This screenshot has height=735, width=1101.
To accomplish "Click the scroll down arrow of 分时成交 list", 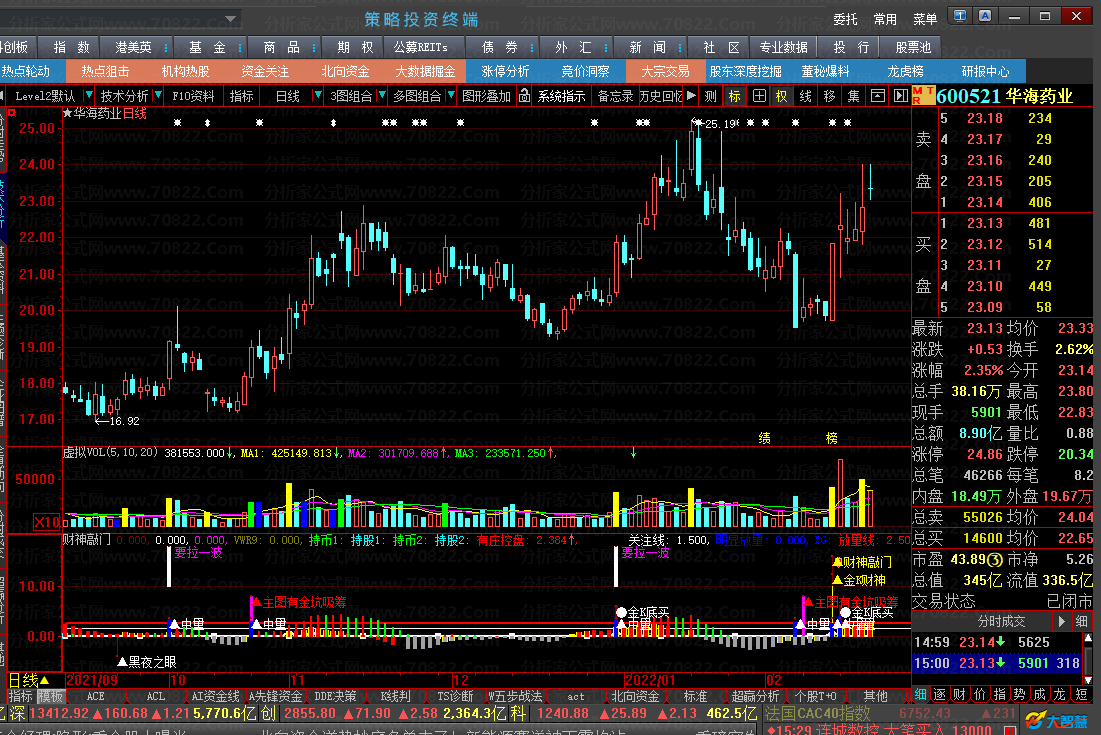I will click(x=1088, y=680).
